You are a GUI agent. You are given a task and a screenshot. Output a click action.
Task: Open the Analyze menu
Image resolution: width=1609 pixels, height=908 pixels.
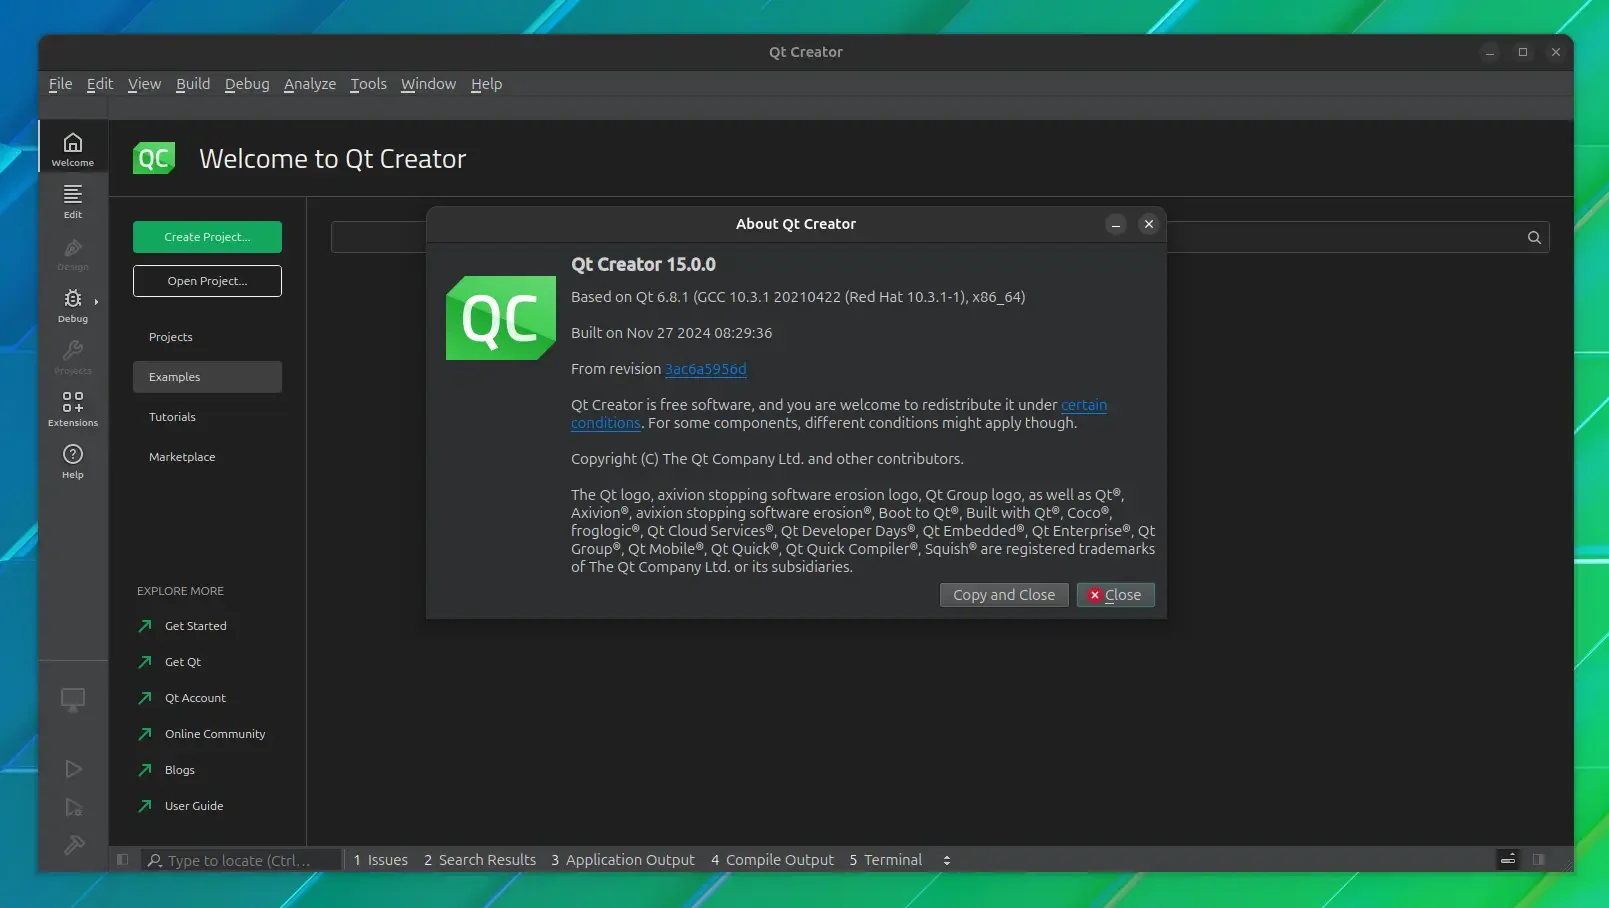coord(310,84)
